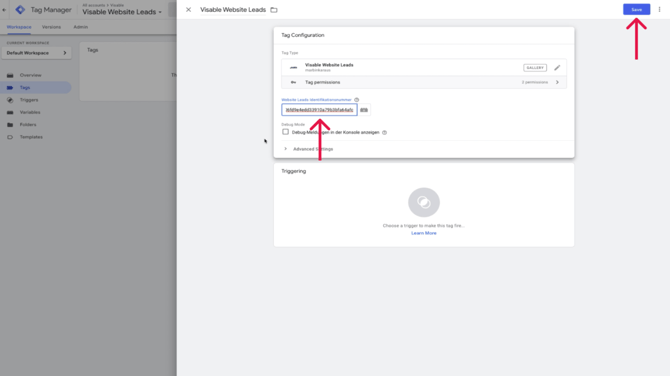Click the Overview sidebar icon
This screenshot has height=376, width=670.
pos(10,75)
